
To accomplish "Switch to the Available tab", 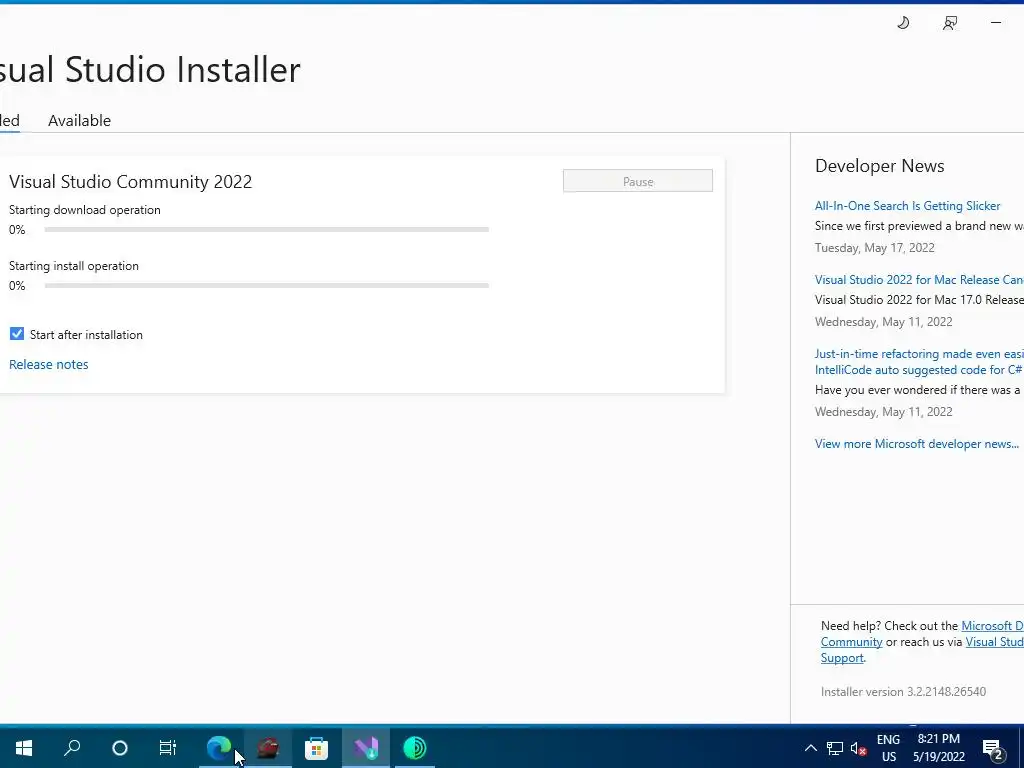I will click(79, 120).
